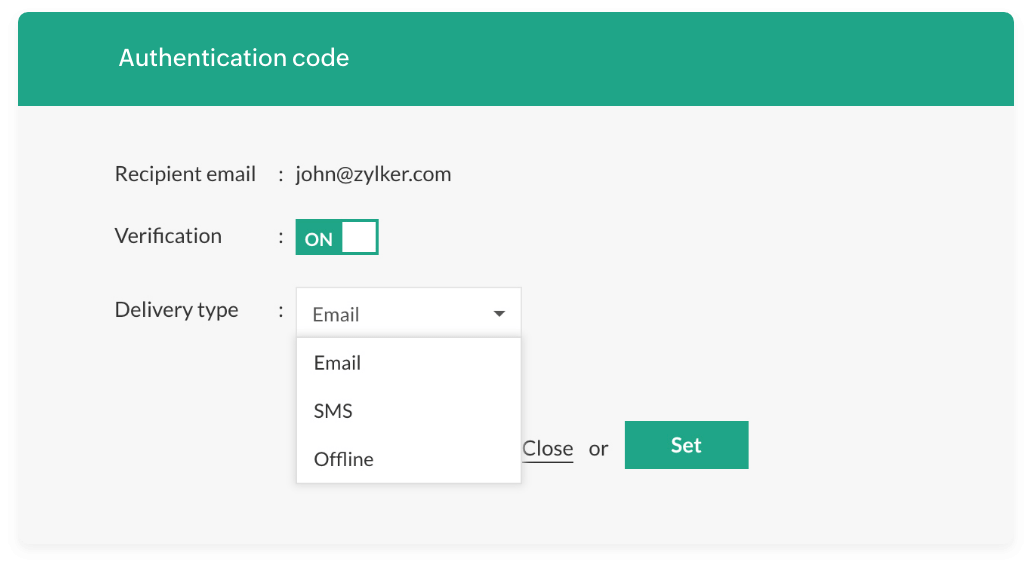Click the Delivery type dropdown arrow
Image resolution: width=1032 pixels, height=568 pixels.
point(499,314)
